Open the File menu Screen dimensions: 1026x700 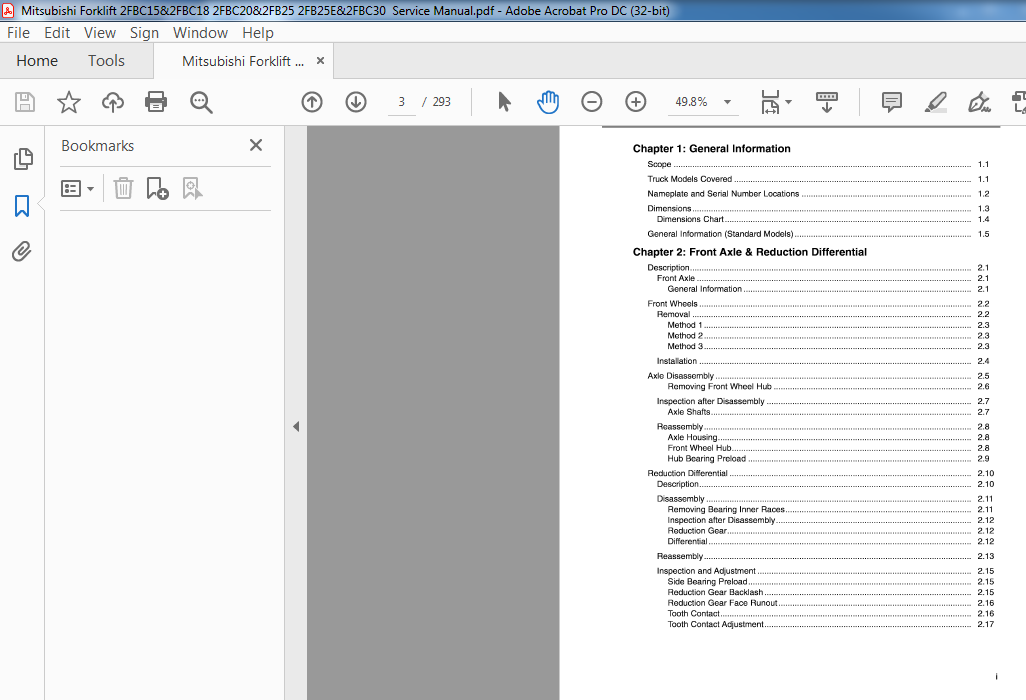pos(18,33)
